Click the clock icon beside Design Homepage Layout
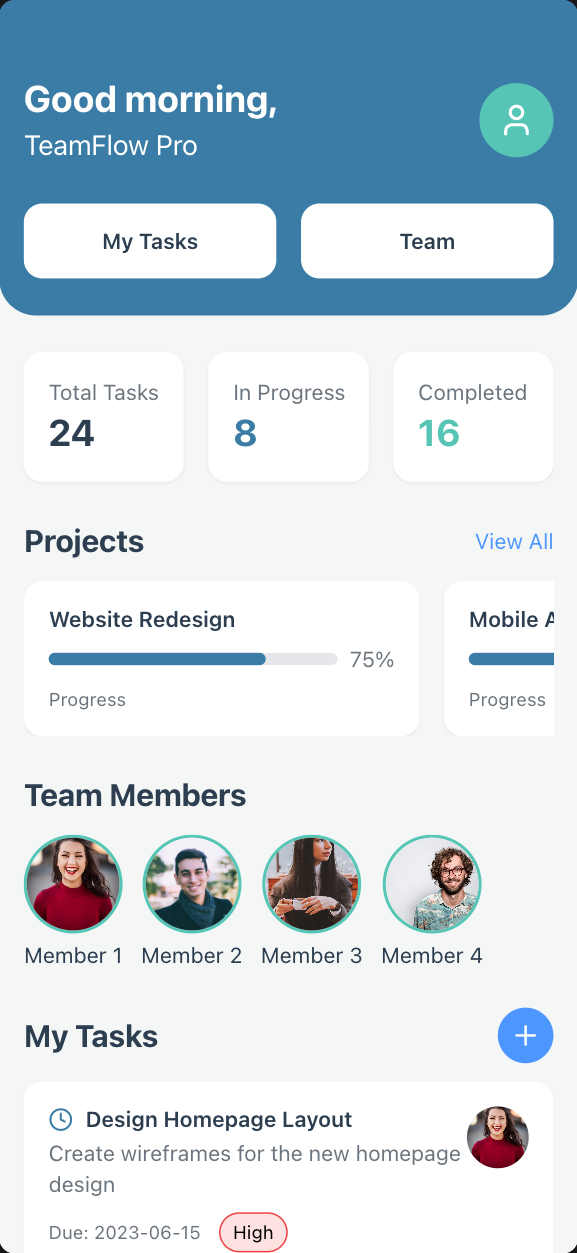 pyautogui.click(x=61, y=1119)
